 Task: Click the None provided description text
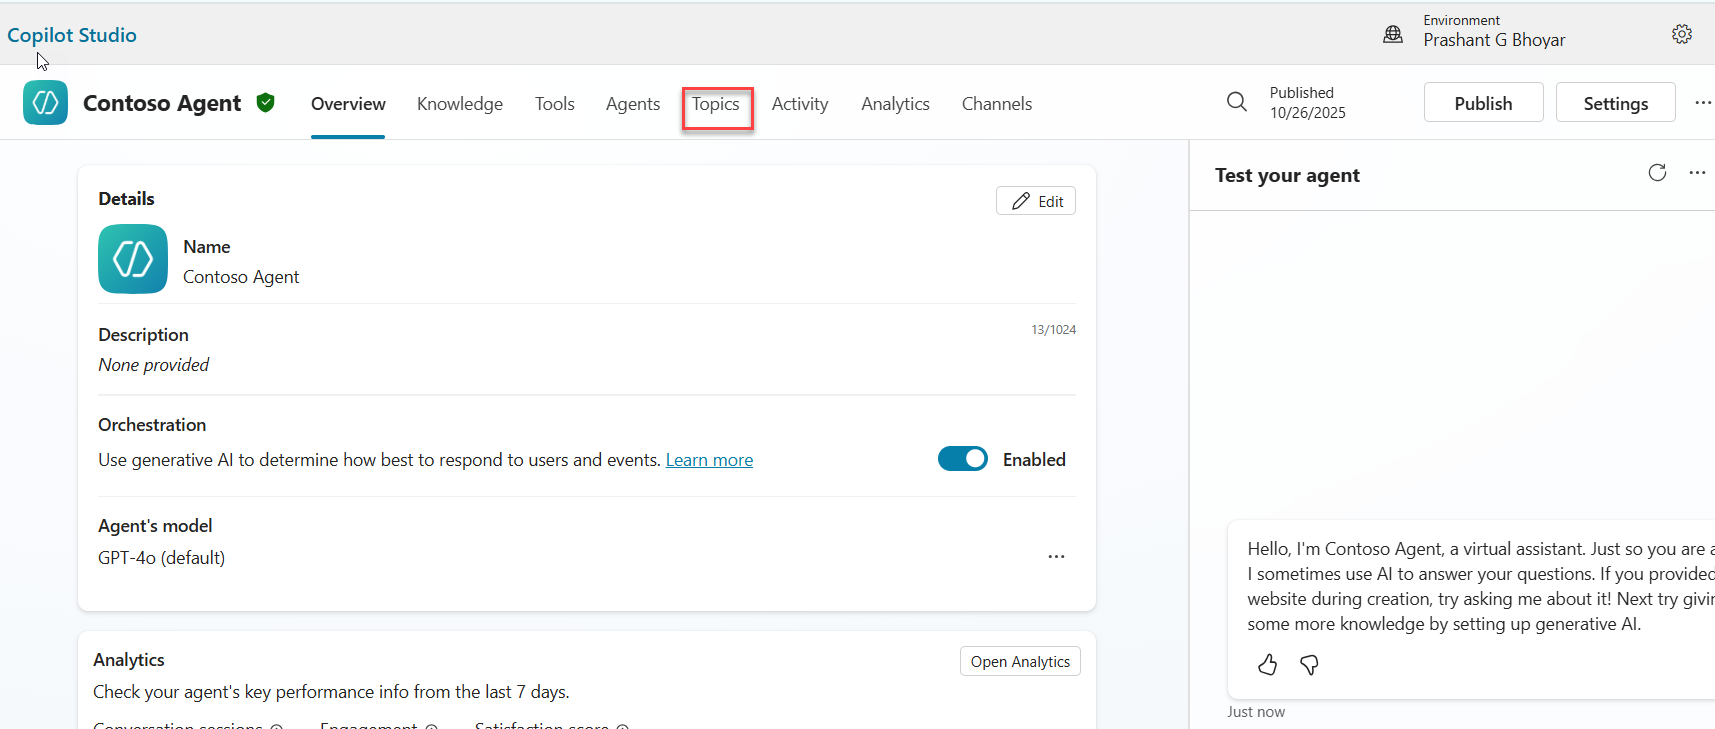154,365
